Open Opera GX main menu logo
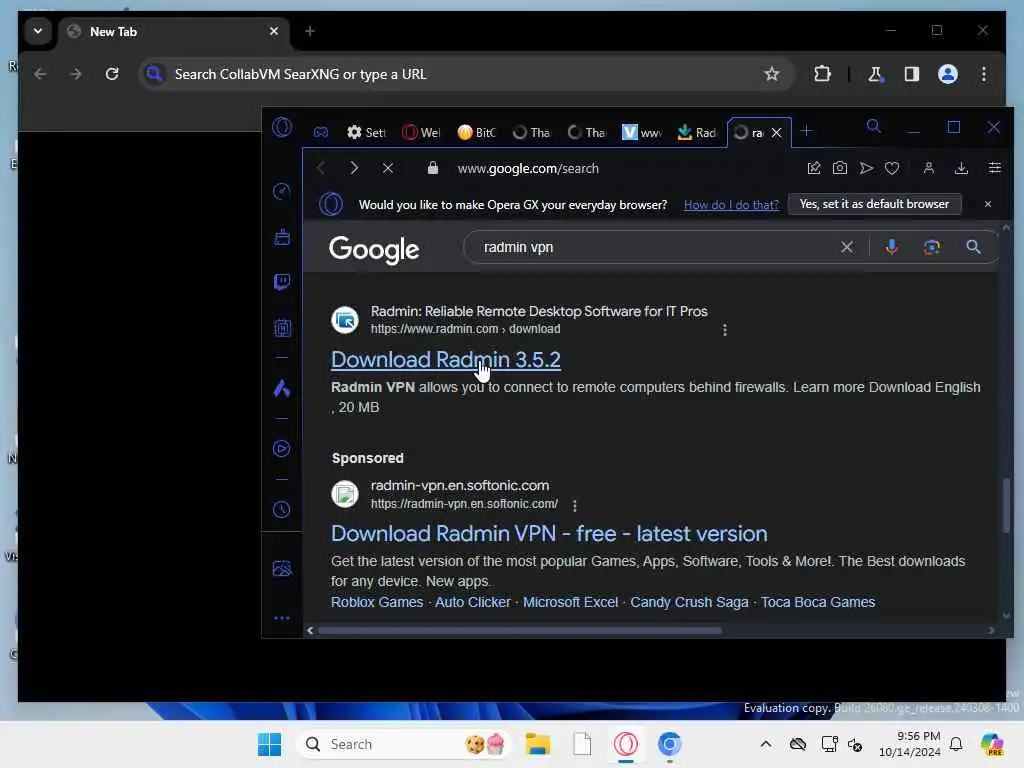Image resolution: width=1024 pixels, height=768 pixels. [282, 127]
